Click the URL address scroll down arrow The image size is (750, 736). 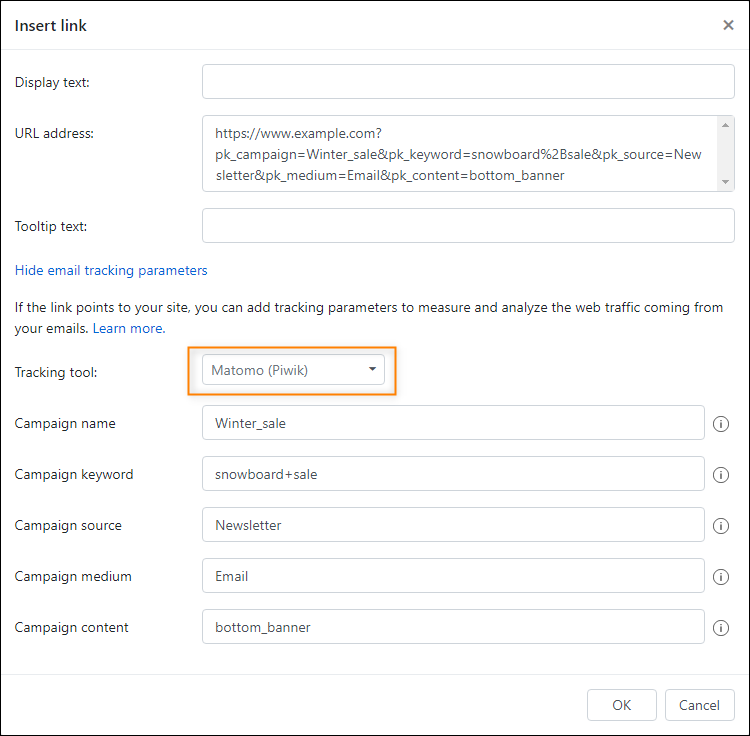pyautogui.click(x=725, y=182)
